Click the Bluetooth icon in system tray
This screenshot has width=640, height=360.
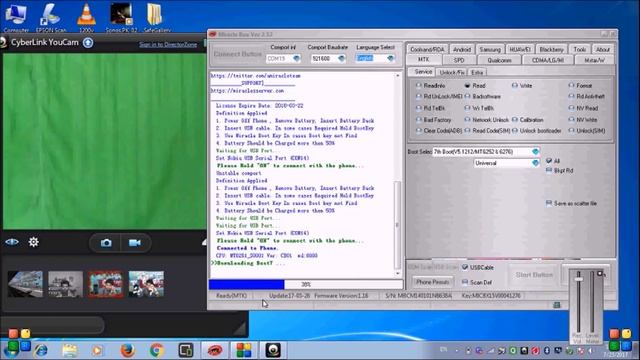pos(547,351)
